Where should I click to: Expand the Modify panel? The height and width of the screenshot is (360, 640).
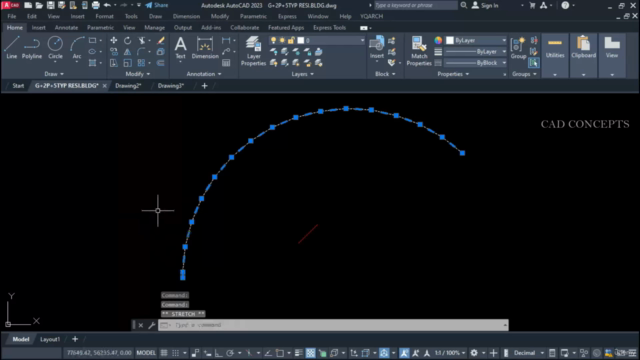pyautogui.click(x=138, y=74)
